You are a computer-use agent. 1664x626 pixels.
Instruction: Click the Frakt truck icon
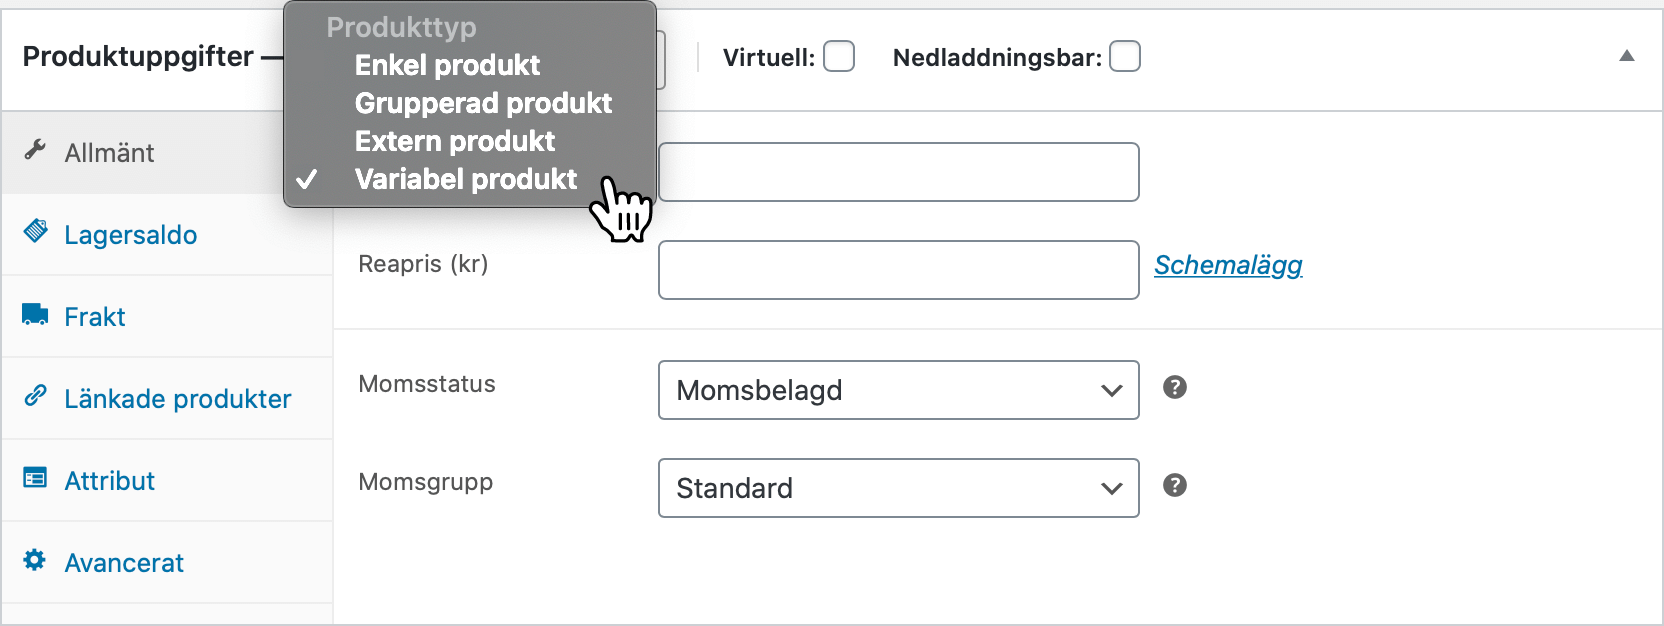click(35, 315)
